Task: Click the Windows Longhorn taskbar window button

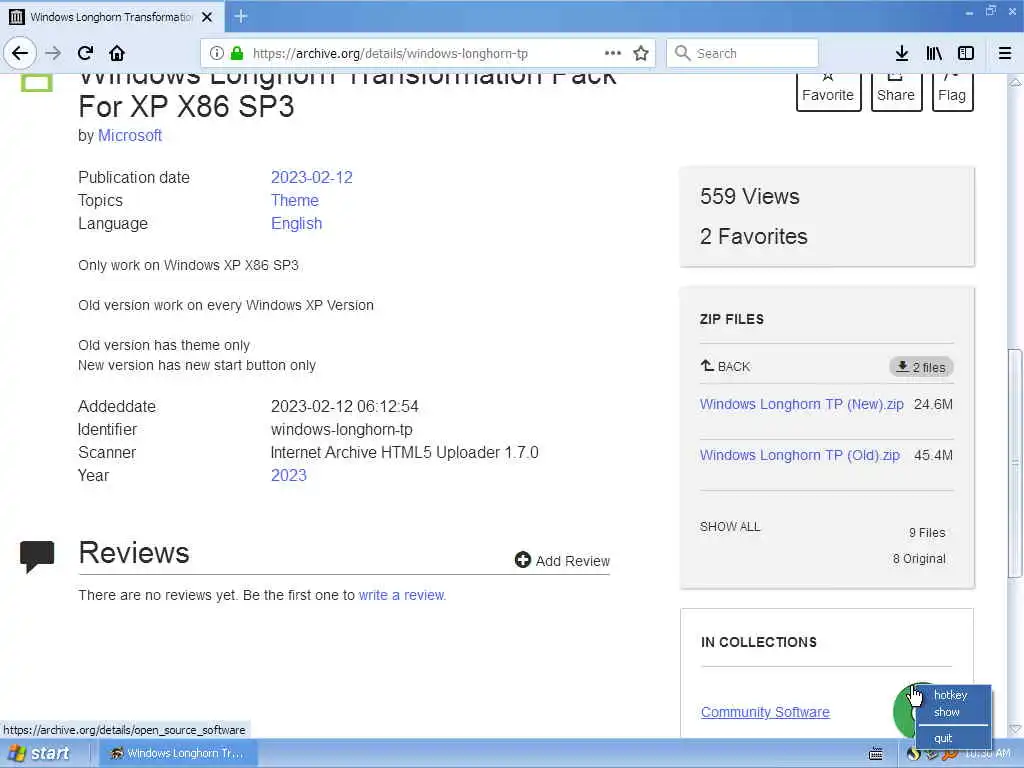Action: pyautogui.click(x=178, y=753)
